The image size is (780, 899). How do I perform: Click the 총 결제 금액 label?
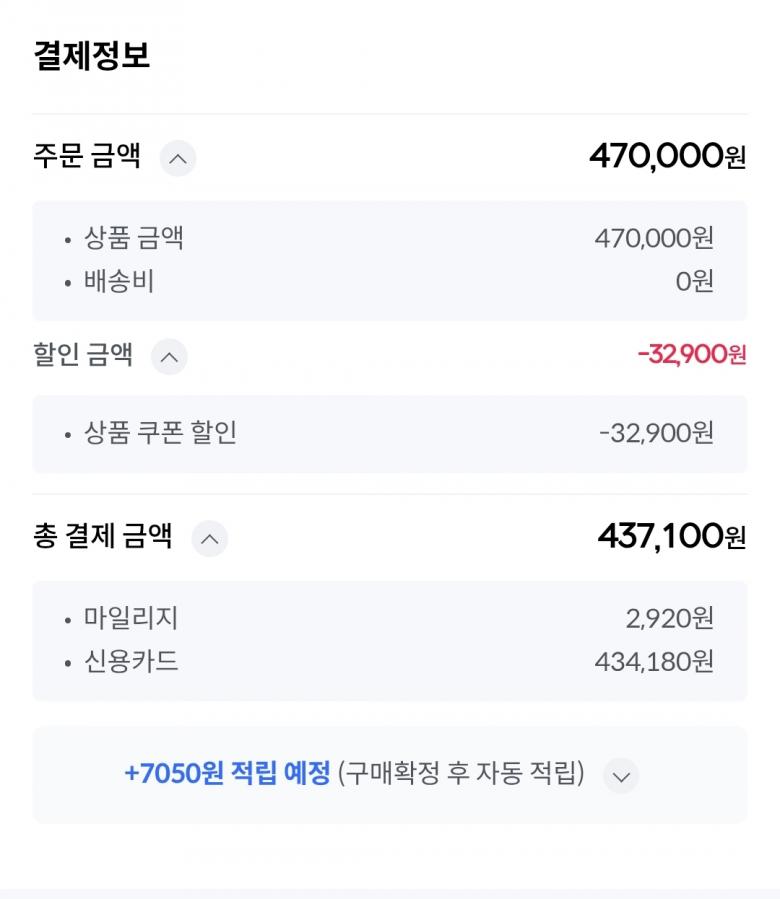[103, 537]
